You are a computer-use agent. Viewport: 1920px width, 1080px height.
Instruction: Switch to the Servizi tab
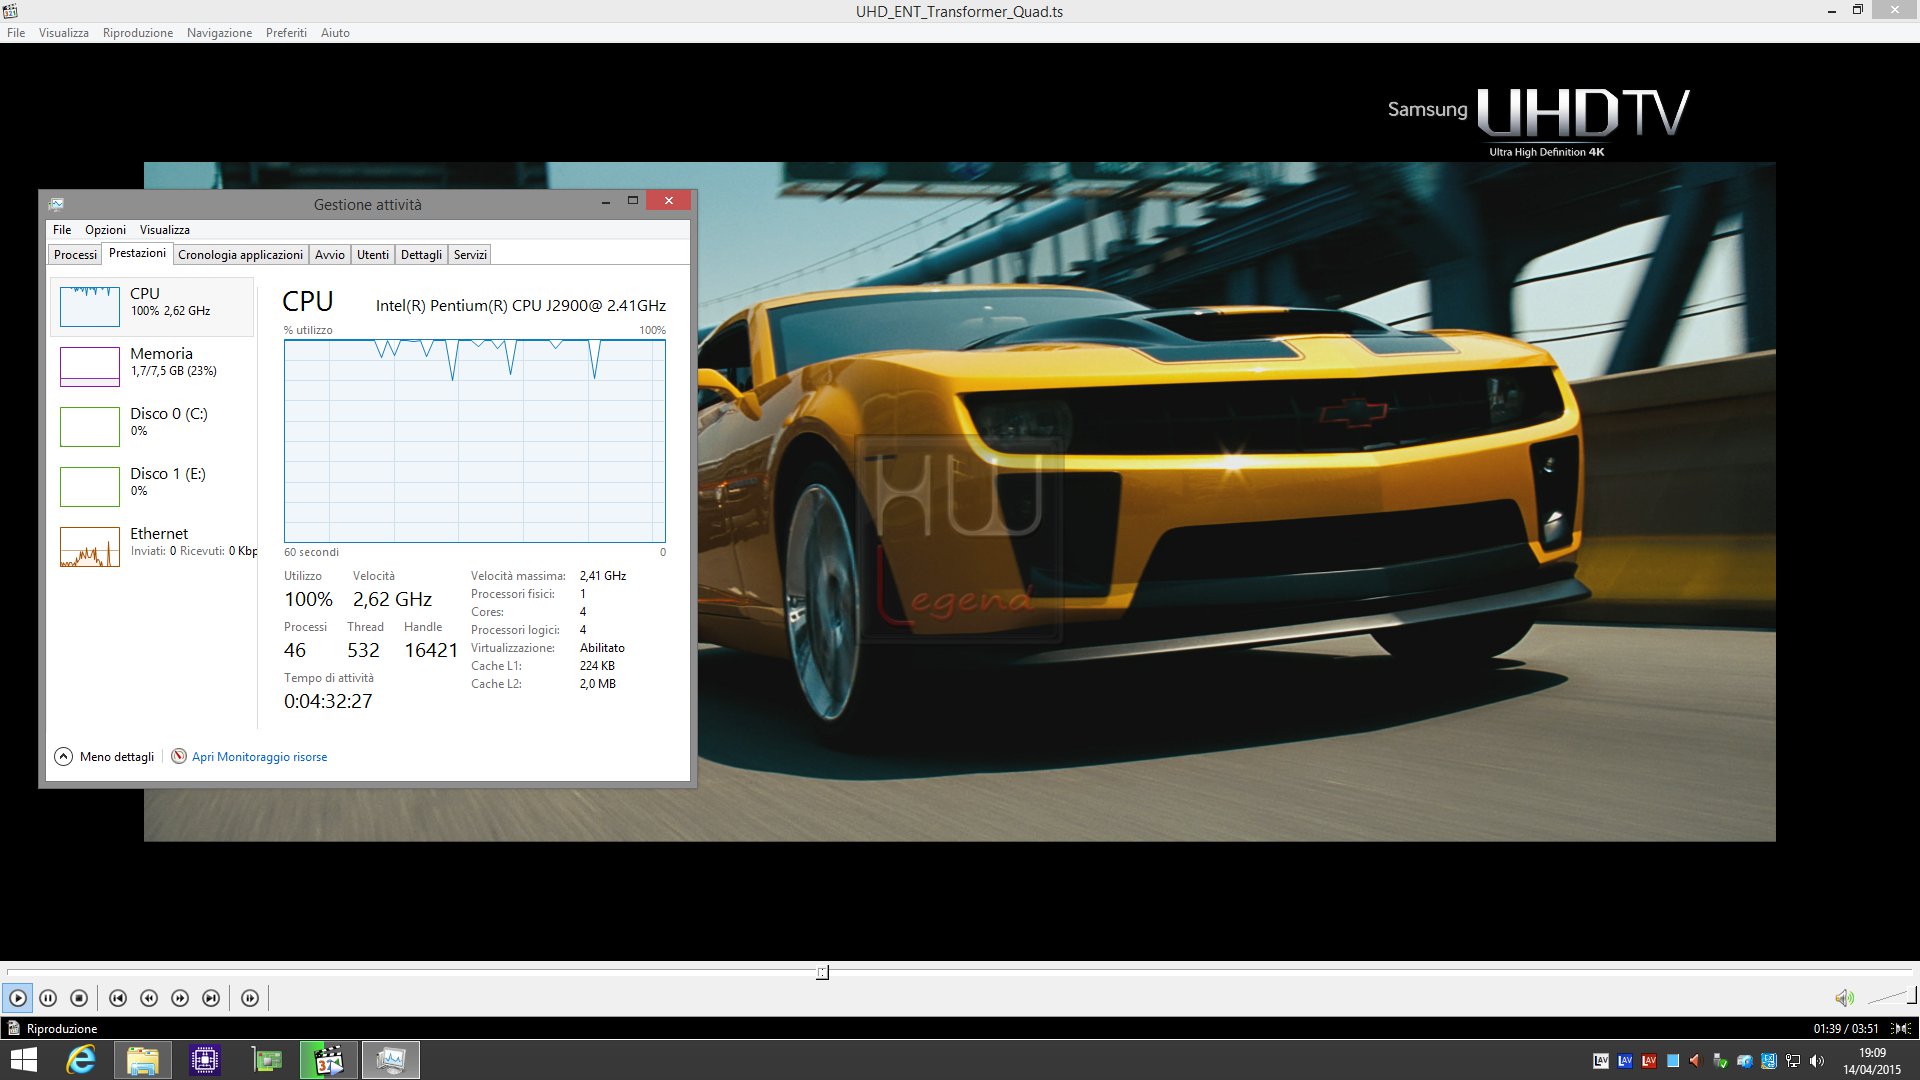(x=470, y=255)
